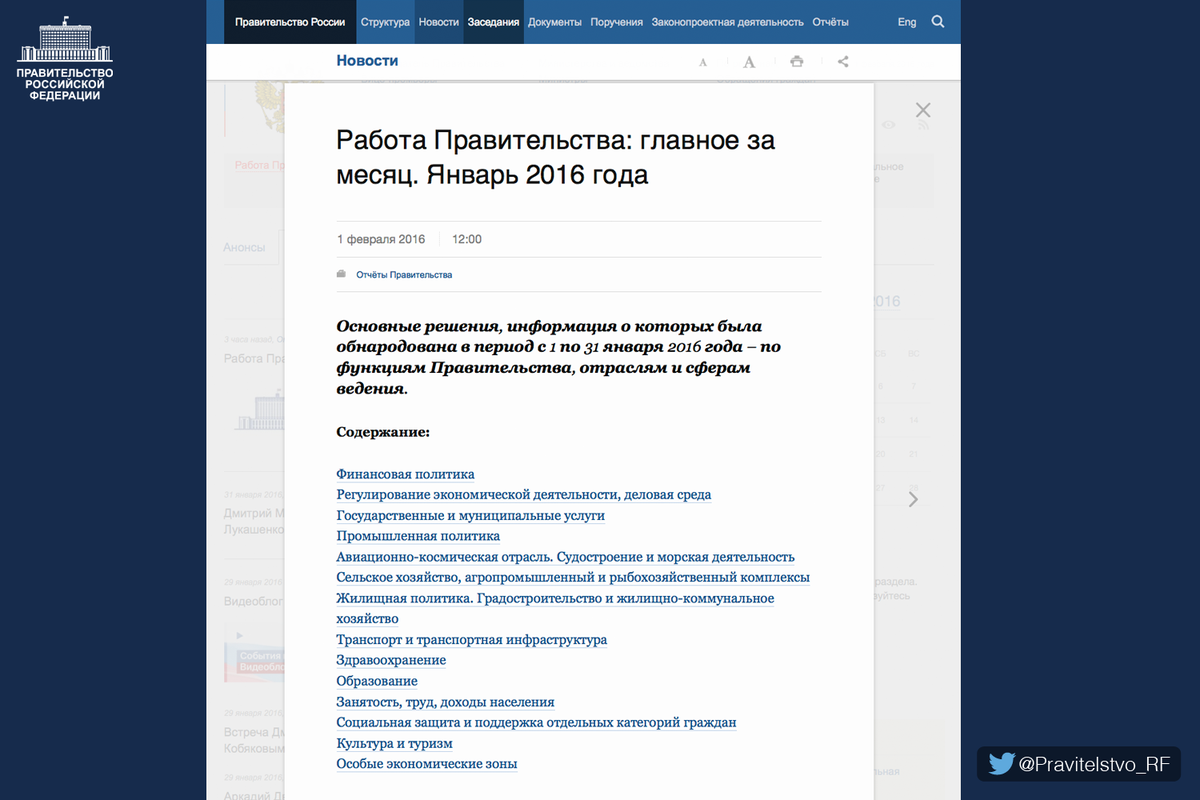Open the Отчёты Правительства tag link

[x=404, y=275]
